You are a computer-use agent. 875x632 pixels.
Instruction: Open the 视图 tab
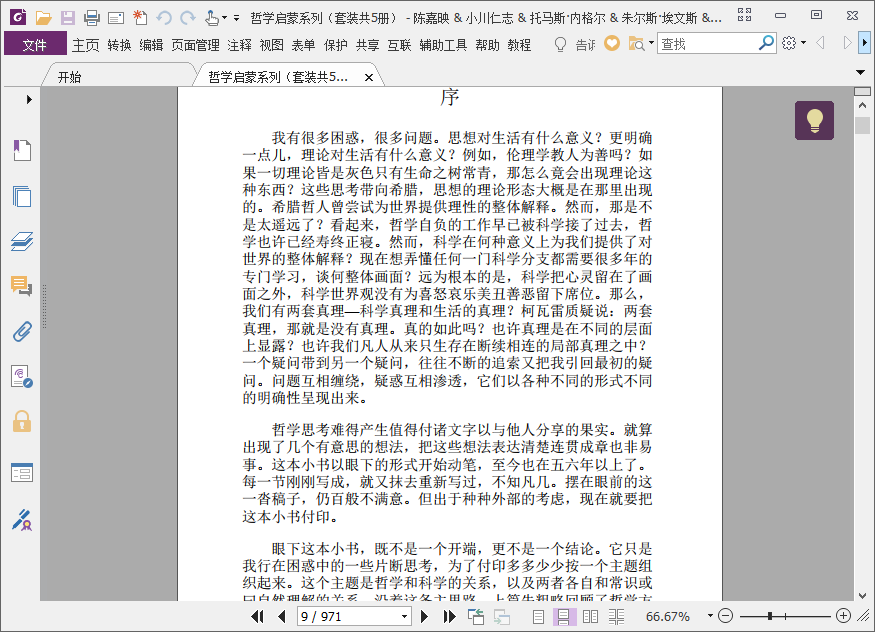(x=271, y=45)
